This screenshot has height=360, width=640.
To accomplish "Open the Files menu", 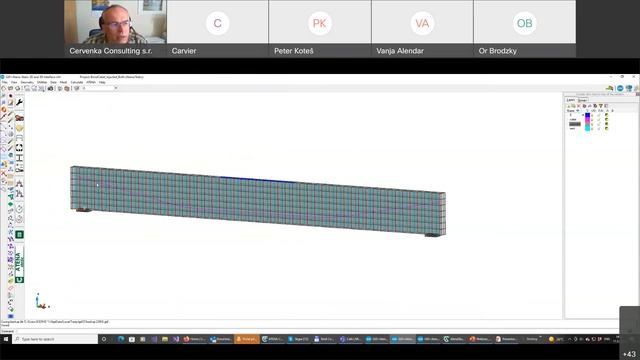I will coord(4,82).
